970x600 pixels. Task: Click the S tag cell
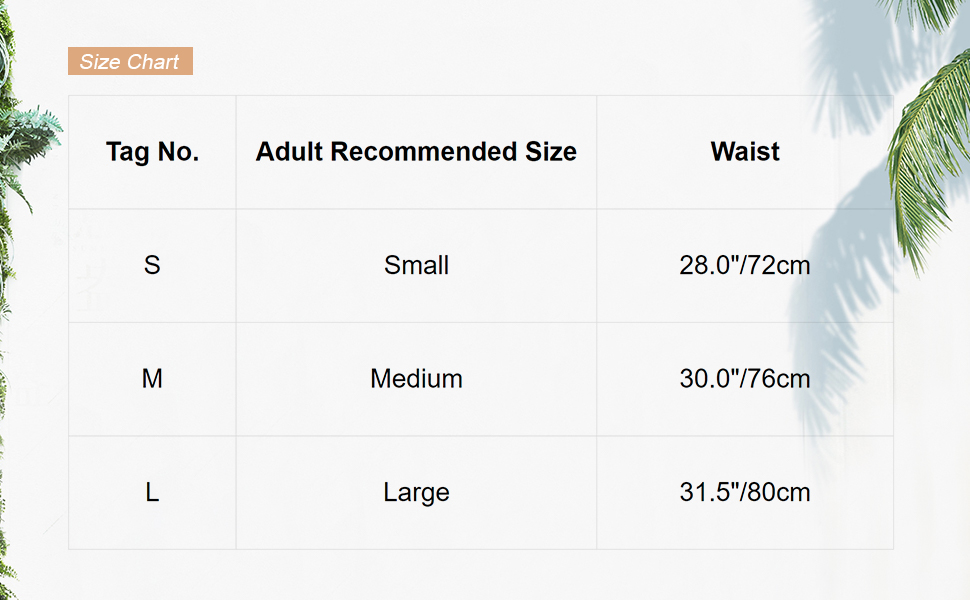coord(152,265)
